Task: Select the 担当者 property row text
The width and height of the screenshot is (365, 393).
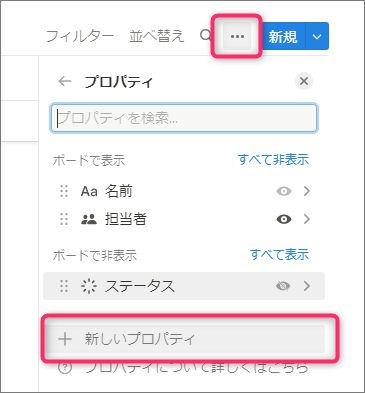Action: (x=126, y=219)
